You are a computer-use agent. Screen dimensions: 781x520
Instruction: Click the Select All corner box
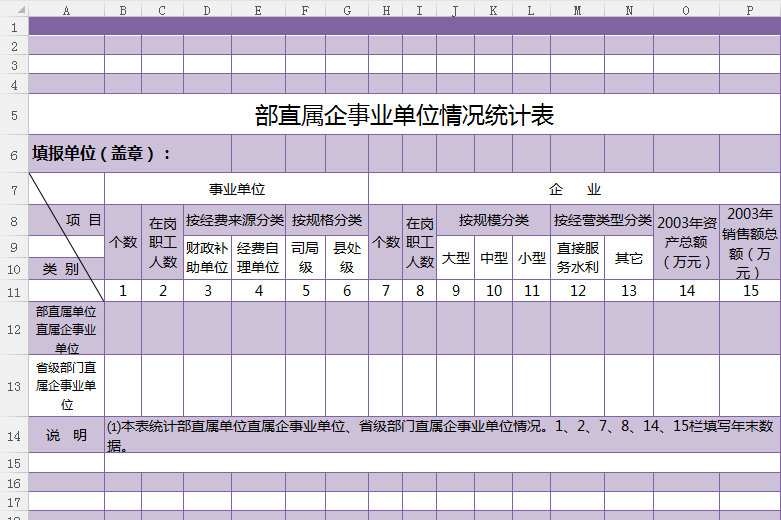click(14, 9)
